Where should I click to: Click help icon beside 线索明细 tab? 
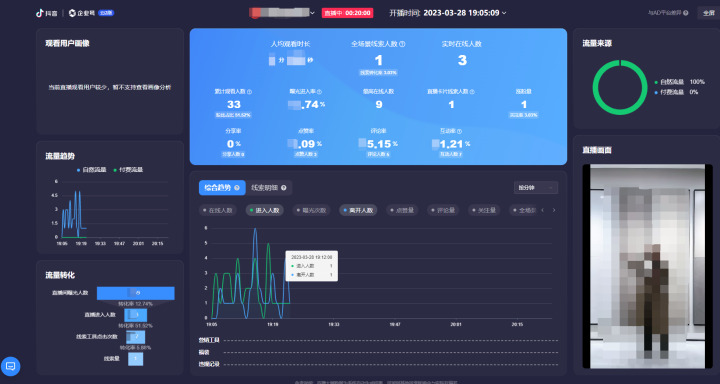(284, 188)
